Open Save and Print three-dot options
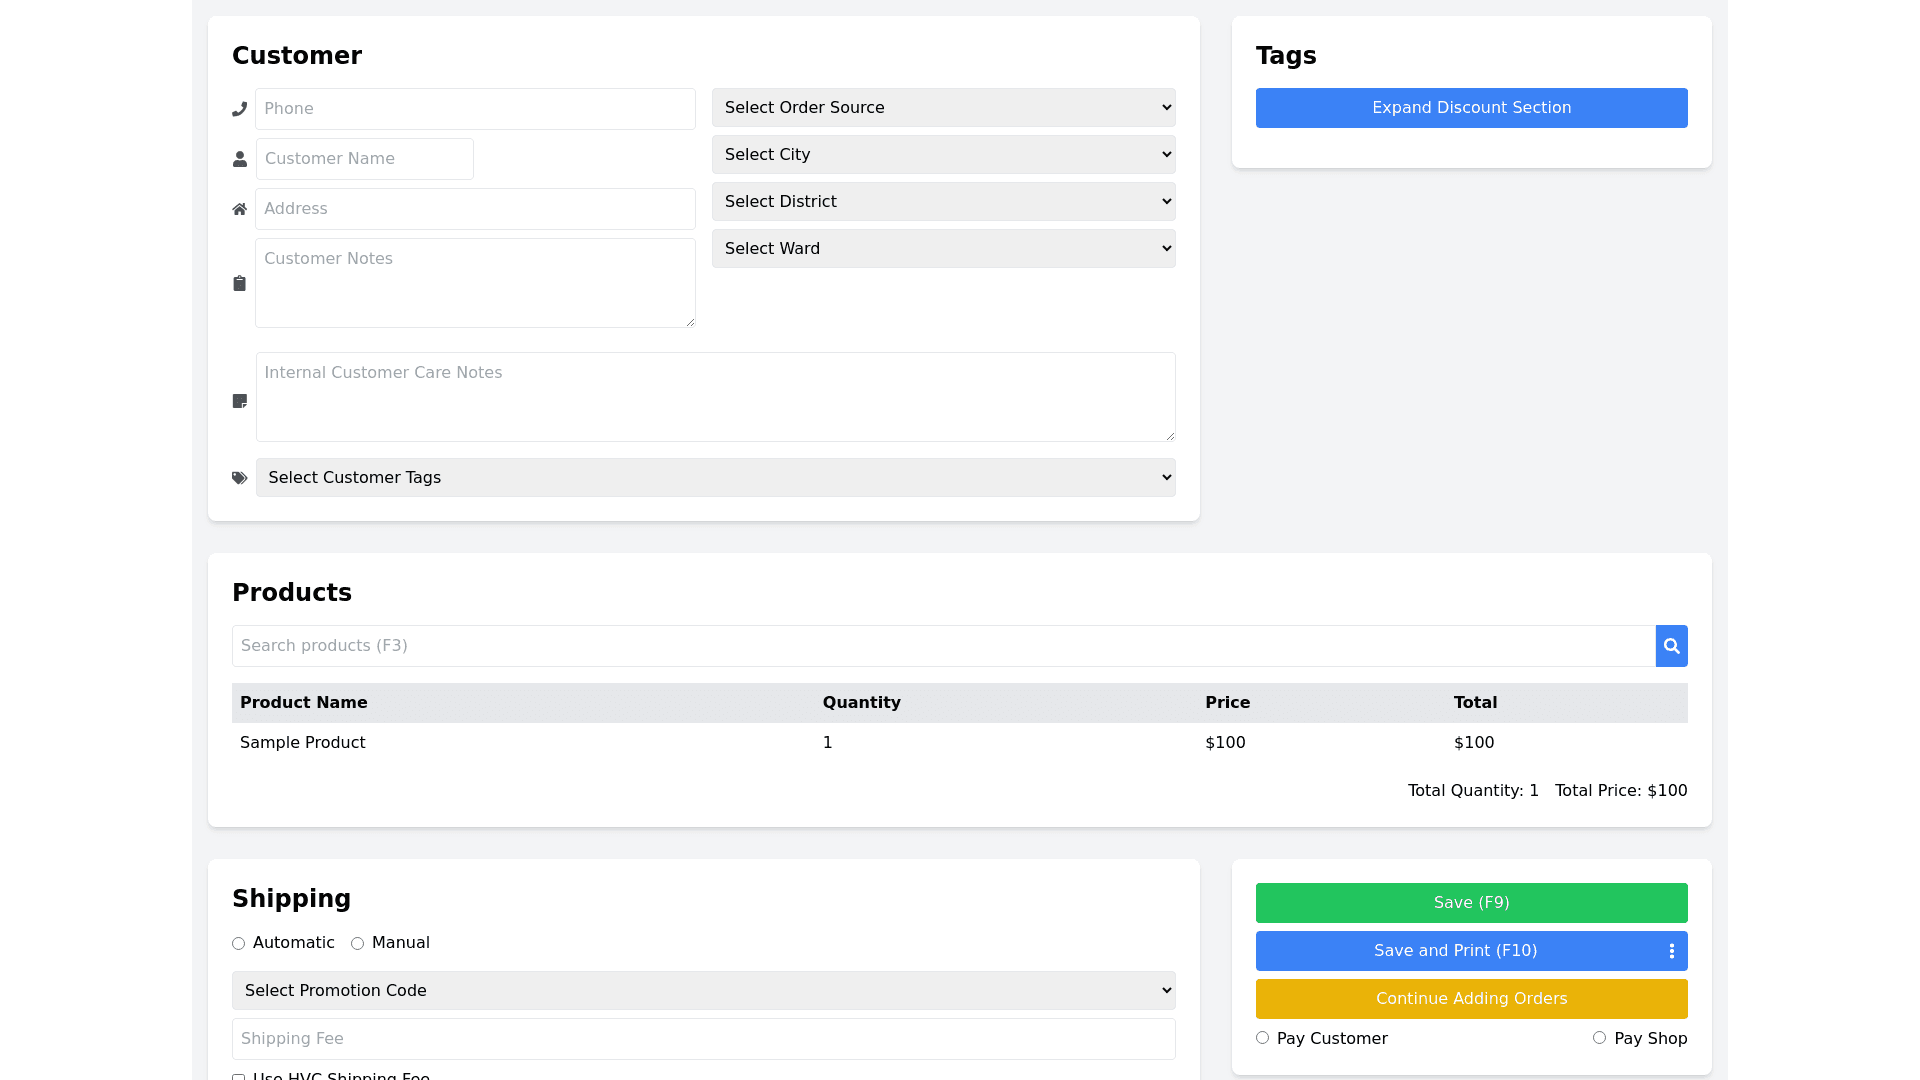 click(1671, 951)
